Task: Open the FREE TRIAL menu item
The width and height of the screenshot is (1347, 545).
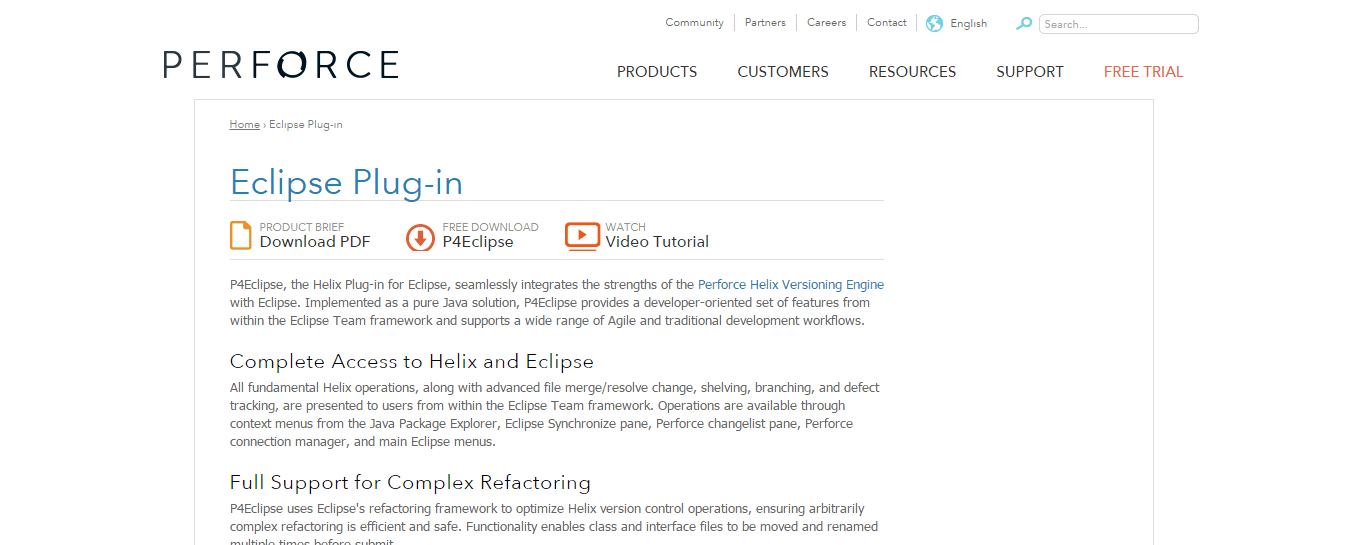Action: pos(1143,72)
